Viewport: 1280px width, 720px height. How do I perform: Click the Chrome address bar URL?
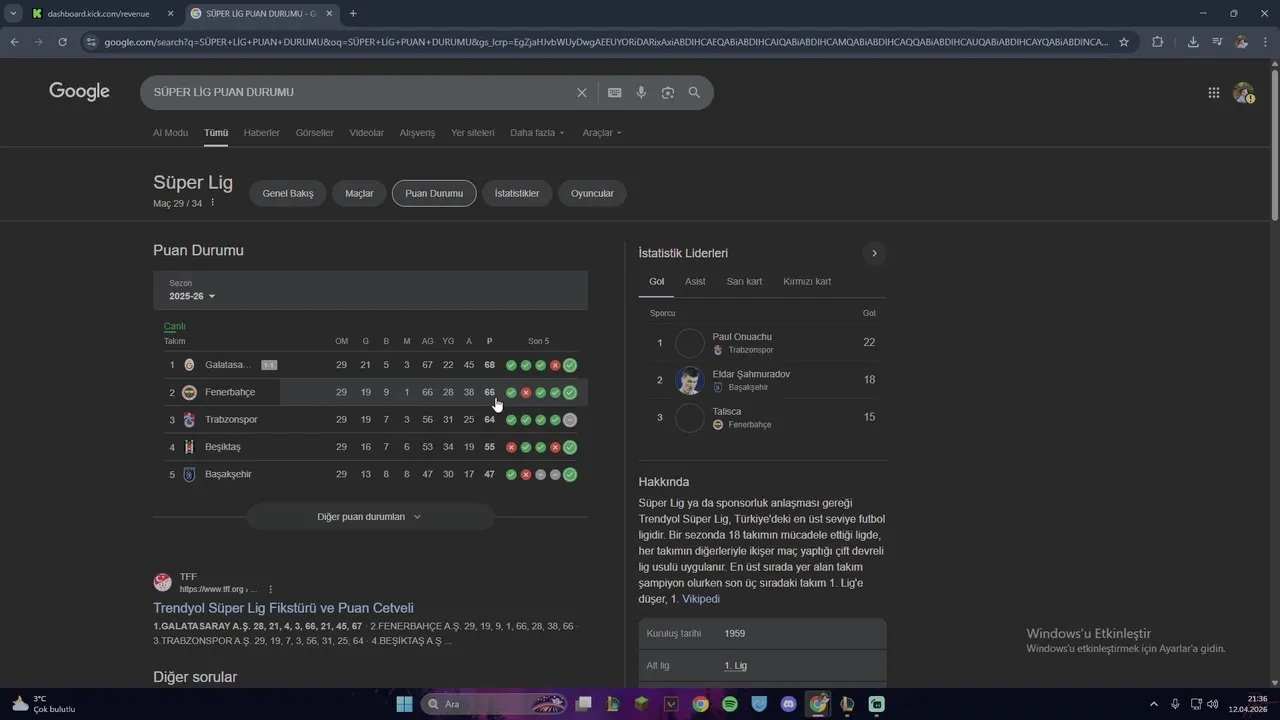coord(606,42)
